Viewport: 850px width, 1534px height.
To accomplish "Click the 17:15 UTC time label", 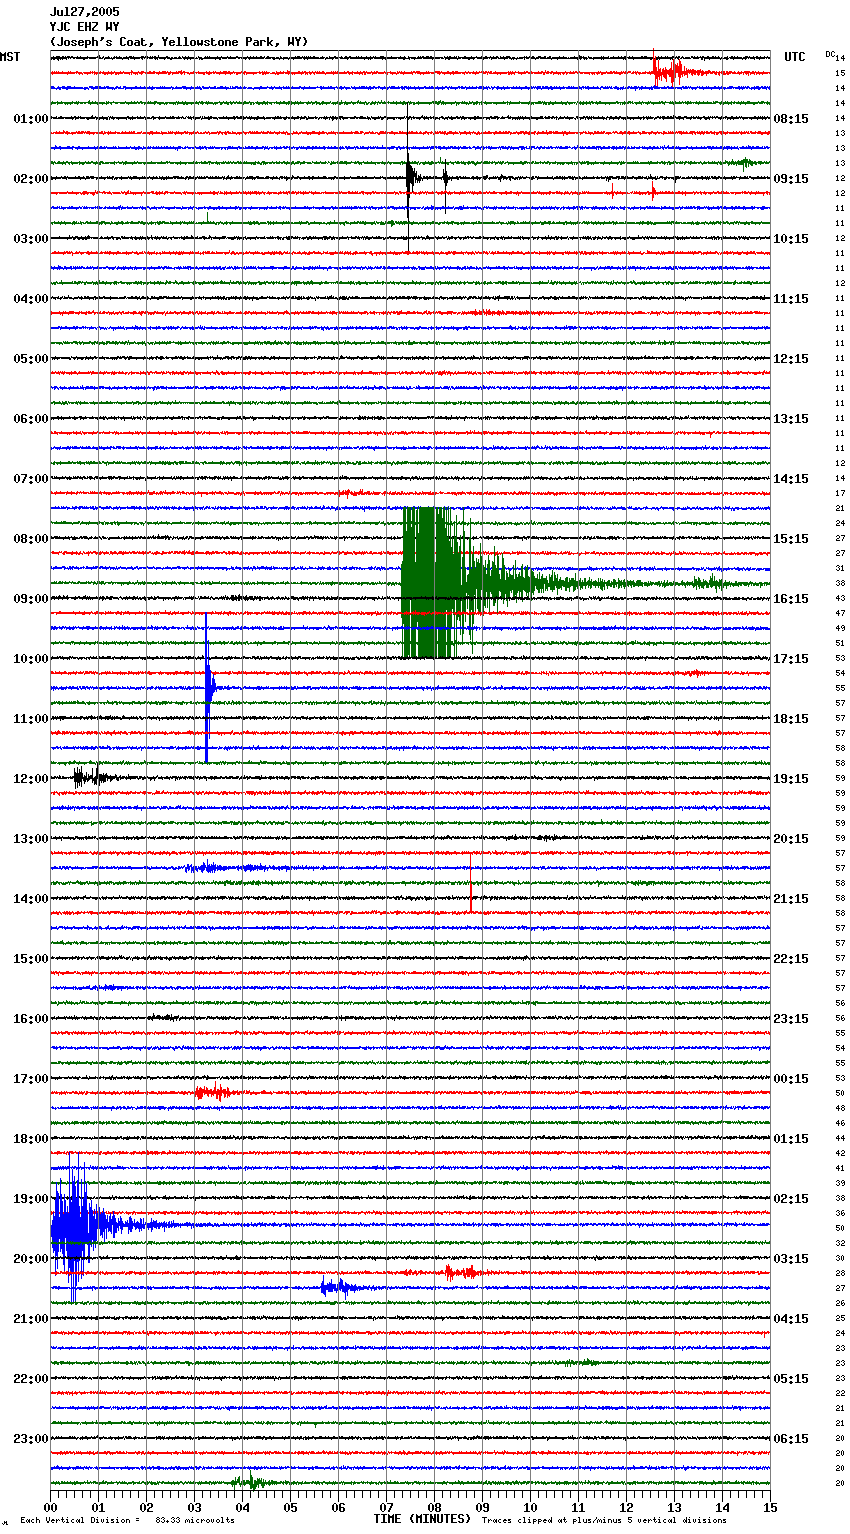I will (791, 659).
